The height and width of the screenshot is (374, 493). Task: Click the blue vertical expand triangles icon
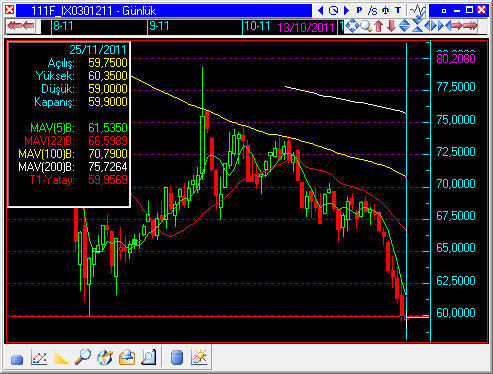pos(404,26)
